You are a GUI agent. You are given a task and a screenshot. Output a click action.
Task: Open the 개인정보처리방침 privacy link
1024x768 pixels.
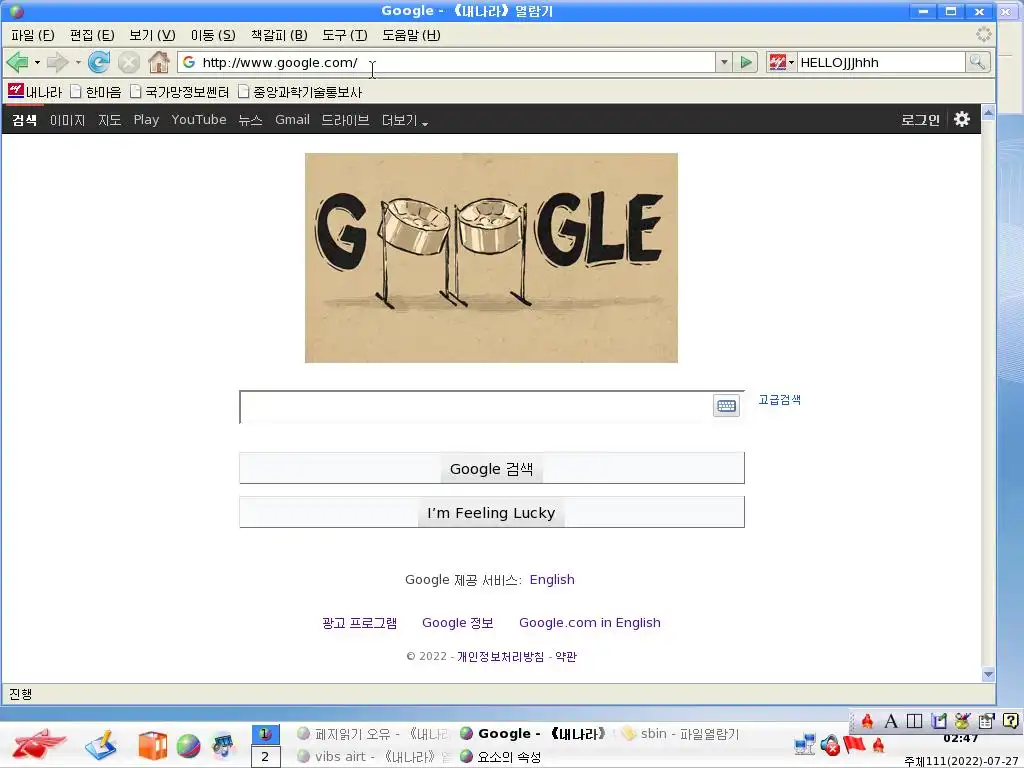(x=500, y=656)
